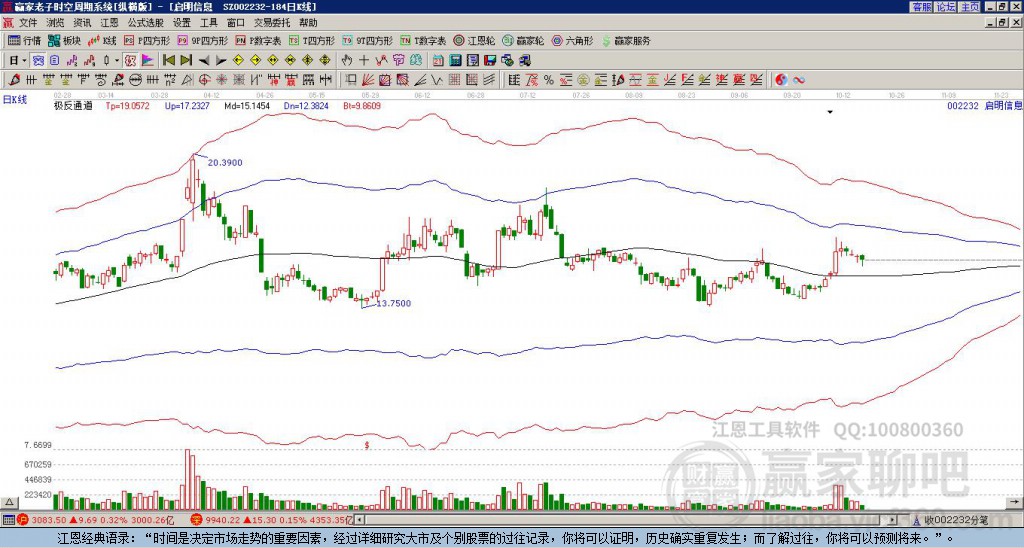This screenshot has width=1024, height=548.
Task: Open the 行情 quotes view
Action: (x=24, y=40)
